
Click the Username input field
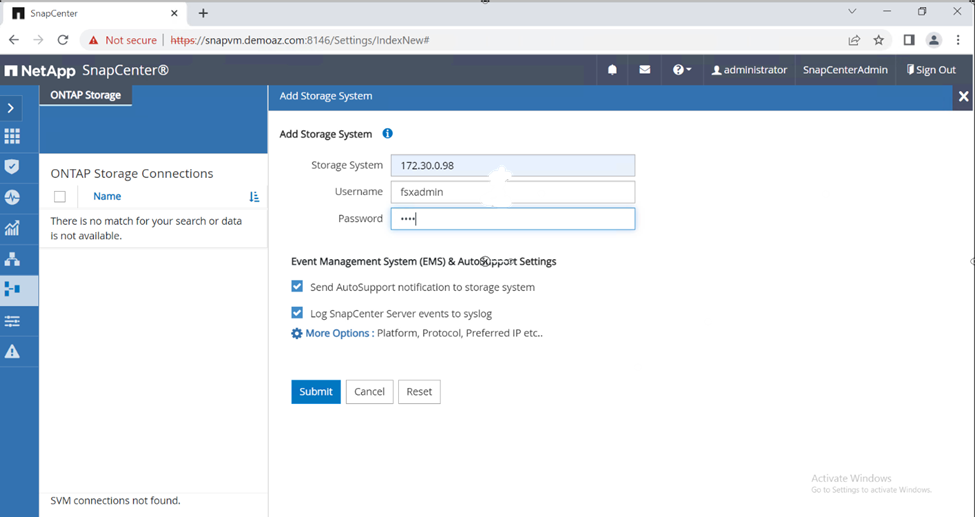[x=512, y=192]
